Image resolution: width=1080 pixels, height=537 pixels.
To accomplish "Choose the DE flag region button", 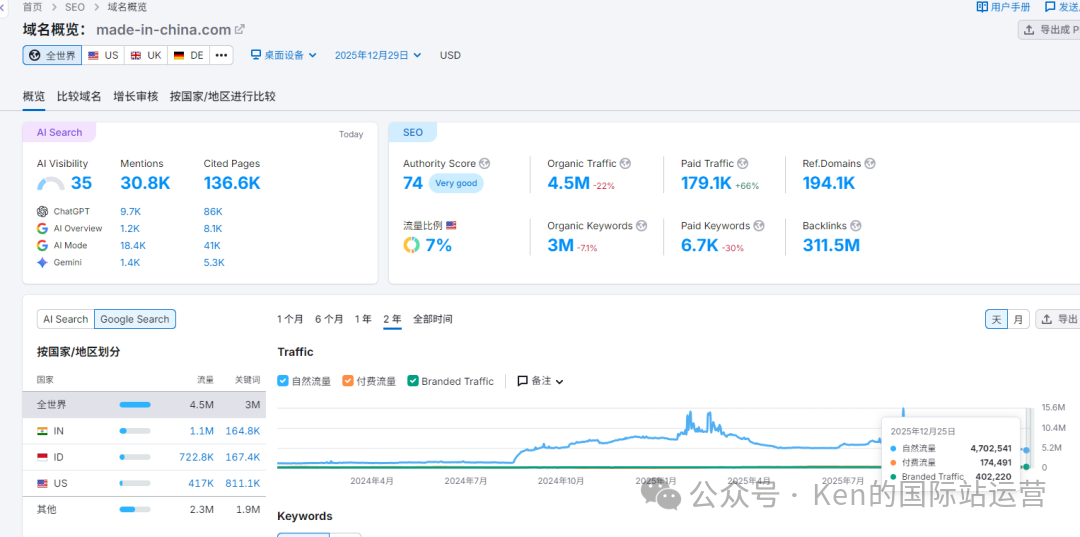I will [x=189, y=56].
